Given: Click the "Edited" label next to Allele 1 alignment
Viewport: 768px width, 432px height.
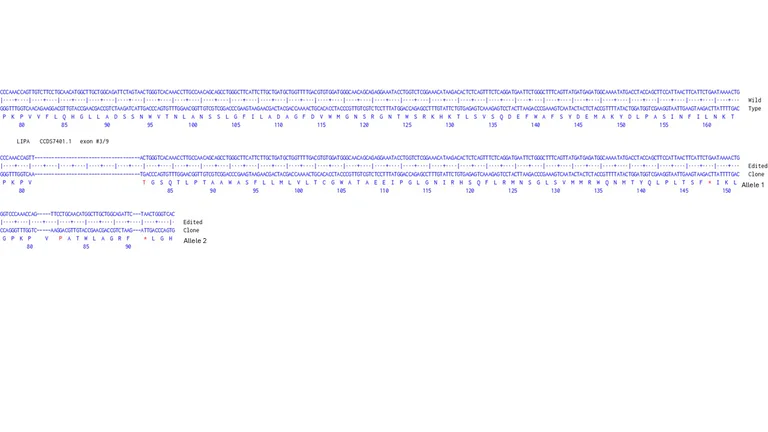Looking at the screenshot, I should pyautogui.click(x=758, y=167).
